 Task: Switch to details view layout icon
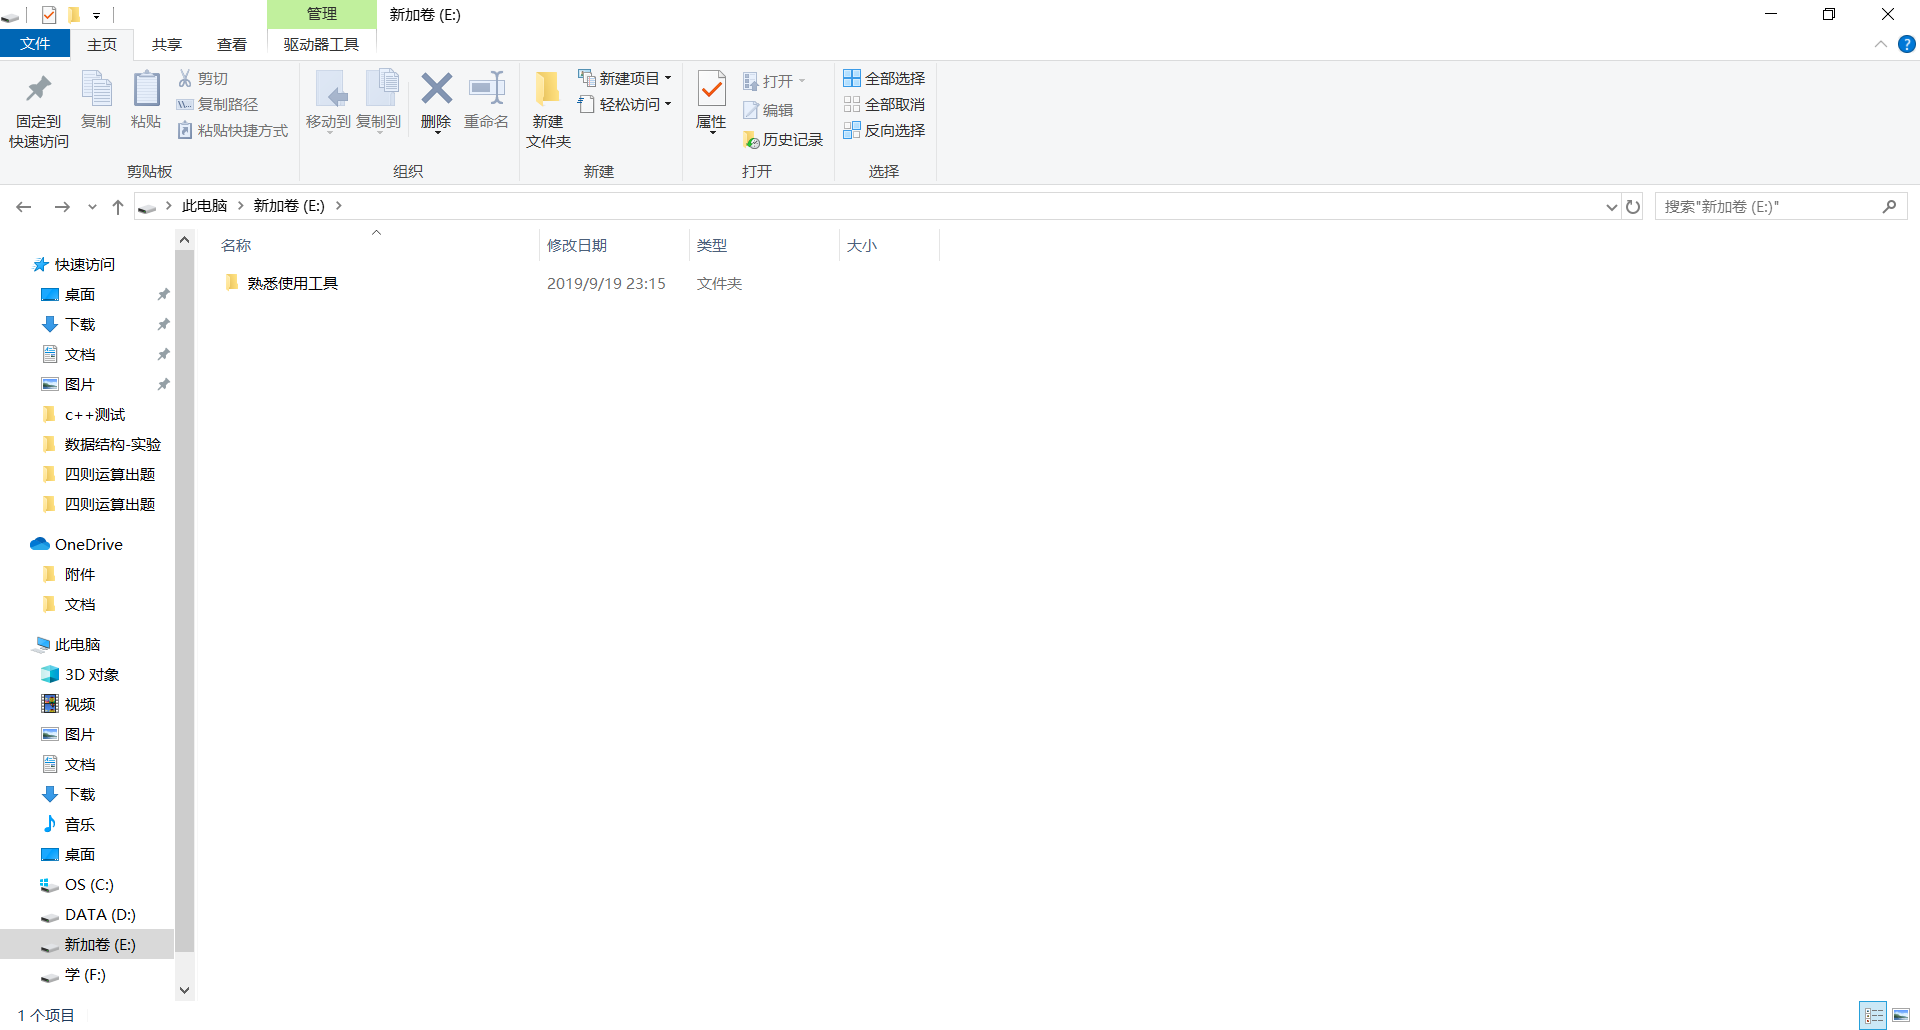point(1874,1015)
